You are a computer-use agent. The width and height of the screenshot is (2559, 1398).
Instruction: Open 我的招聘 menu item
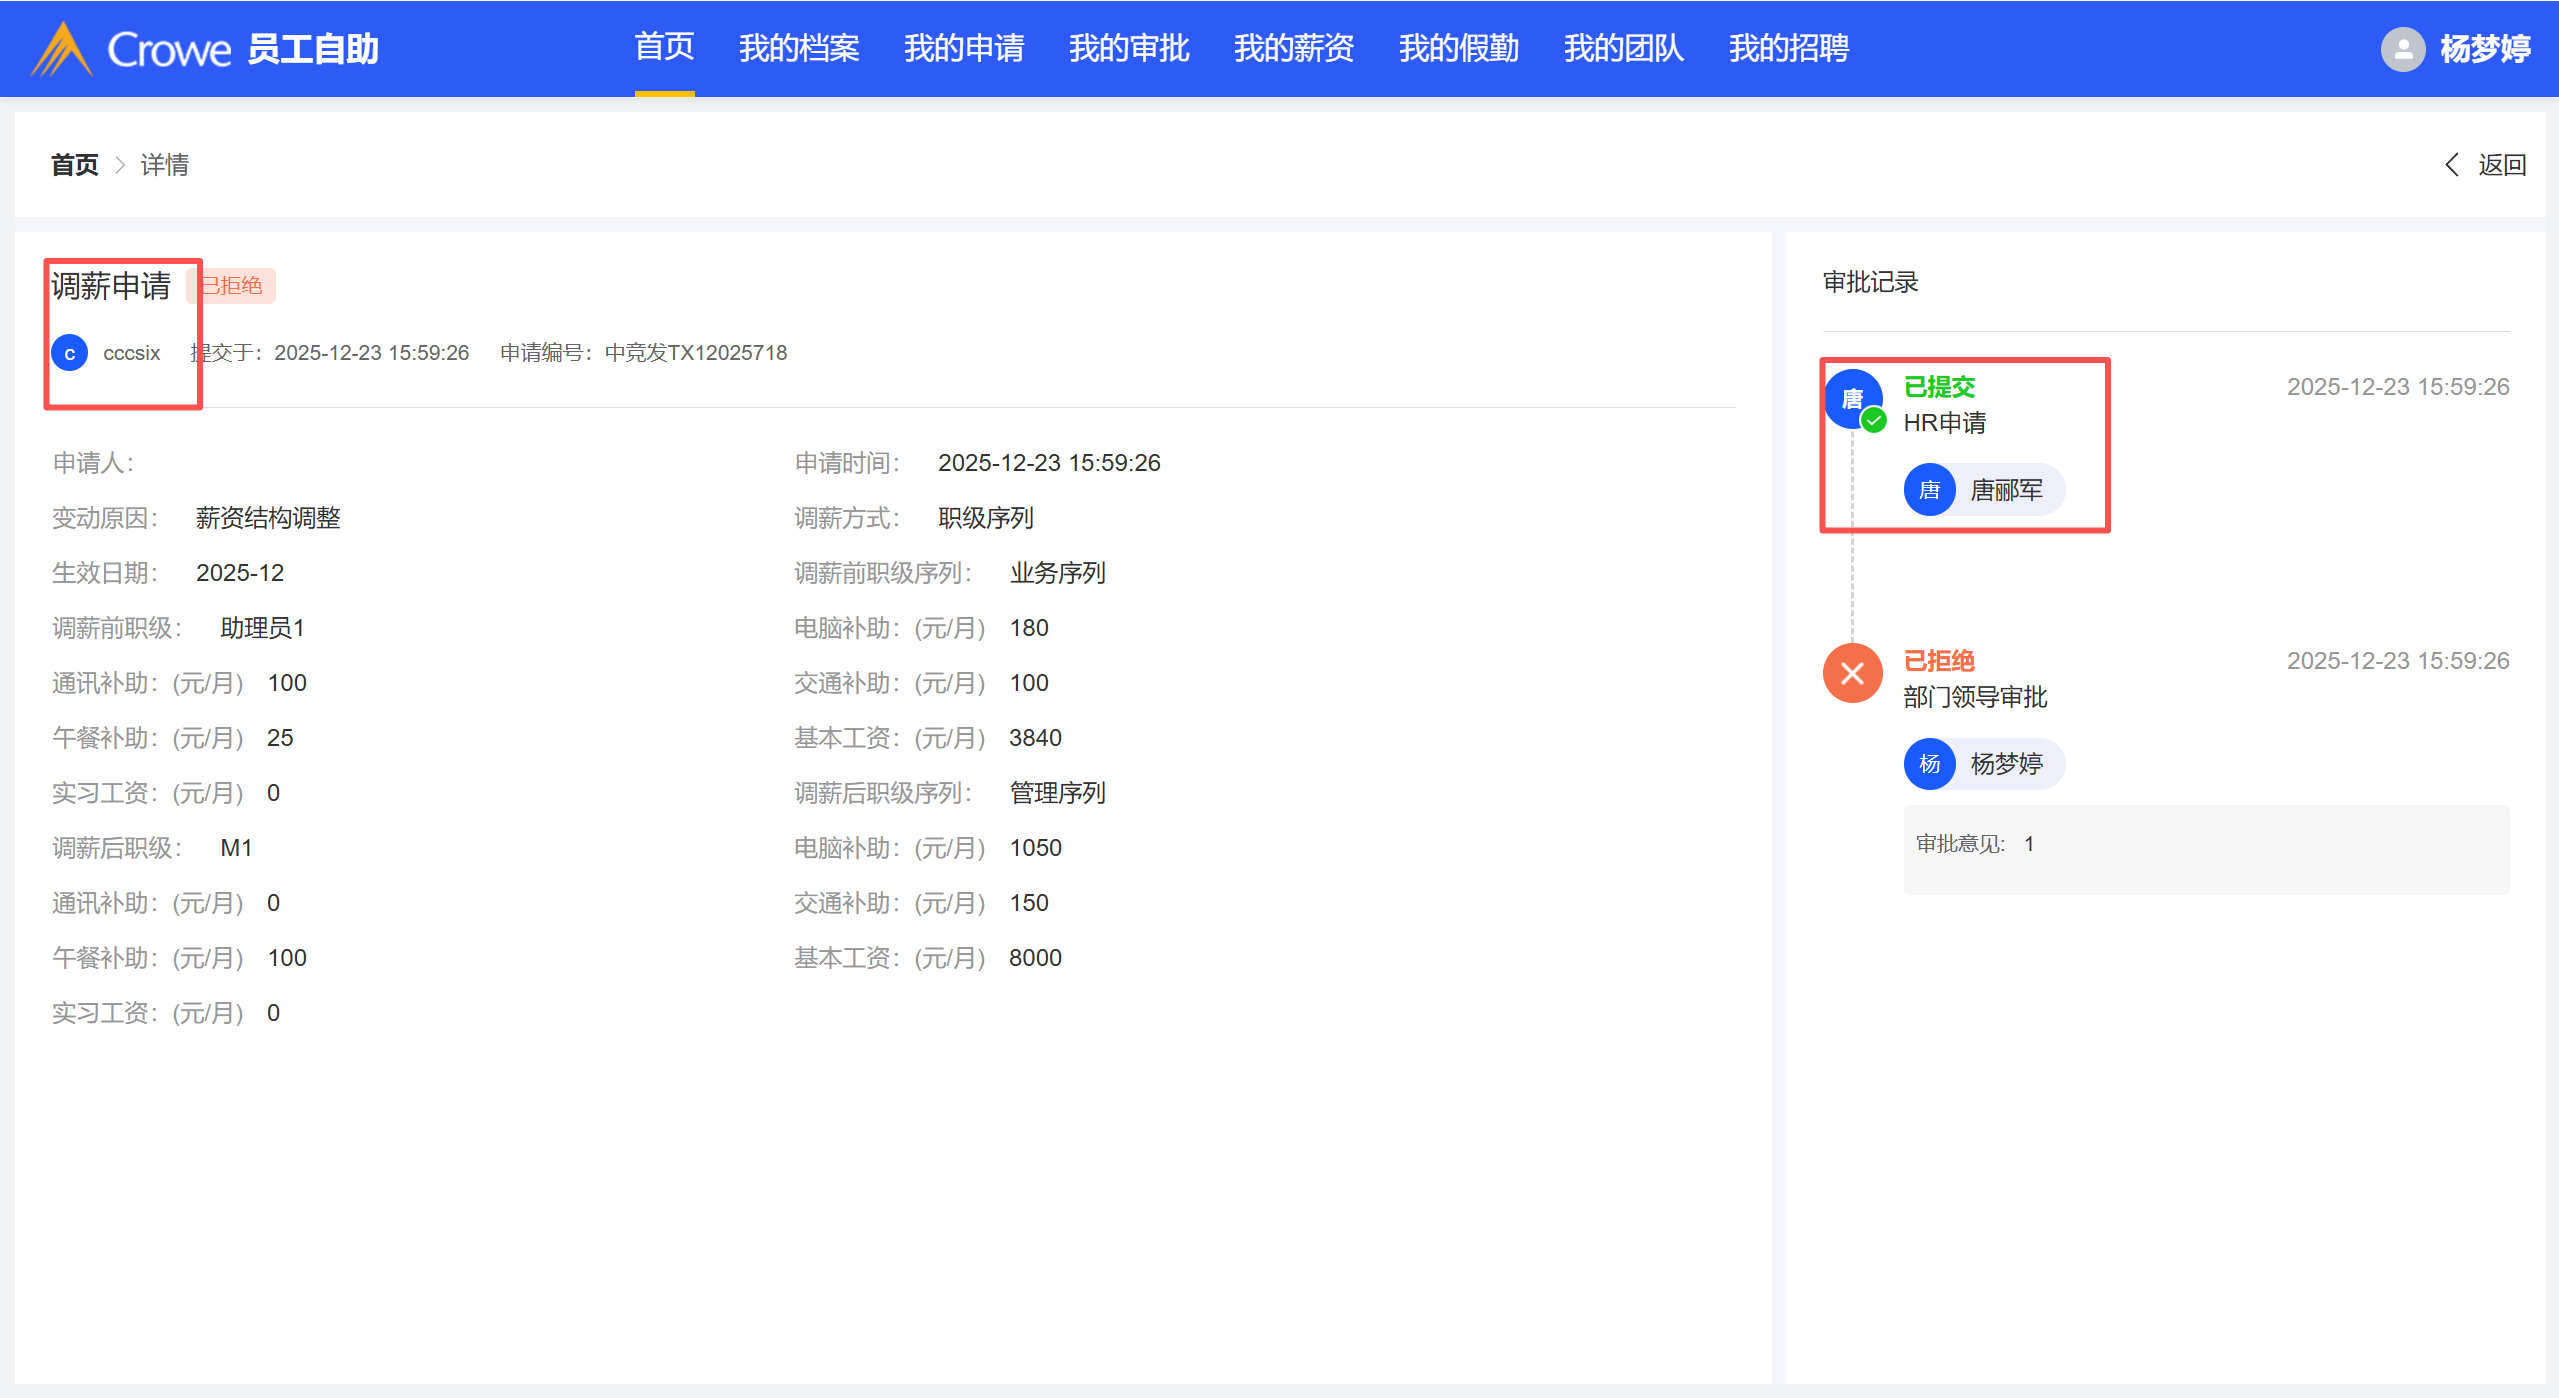pos(1789,48)
